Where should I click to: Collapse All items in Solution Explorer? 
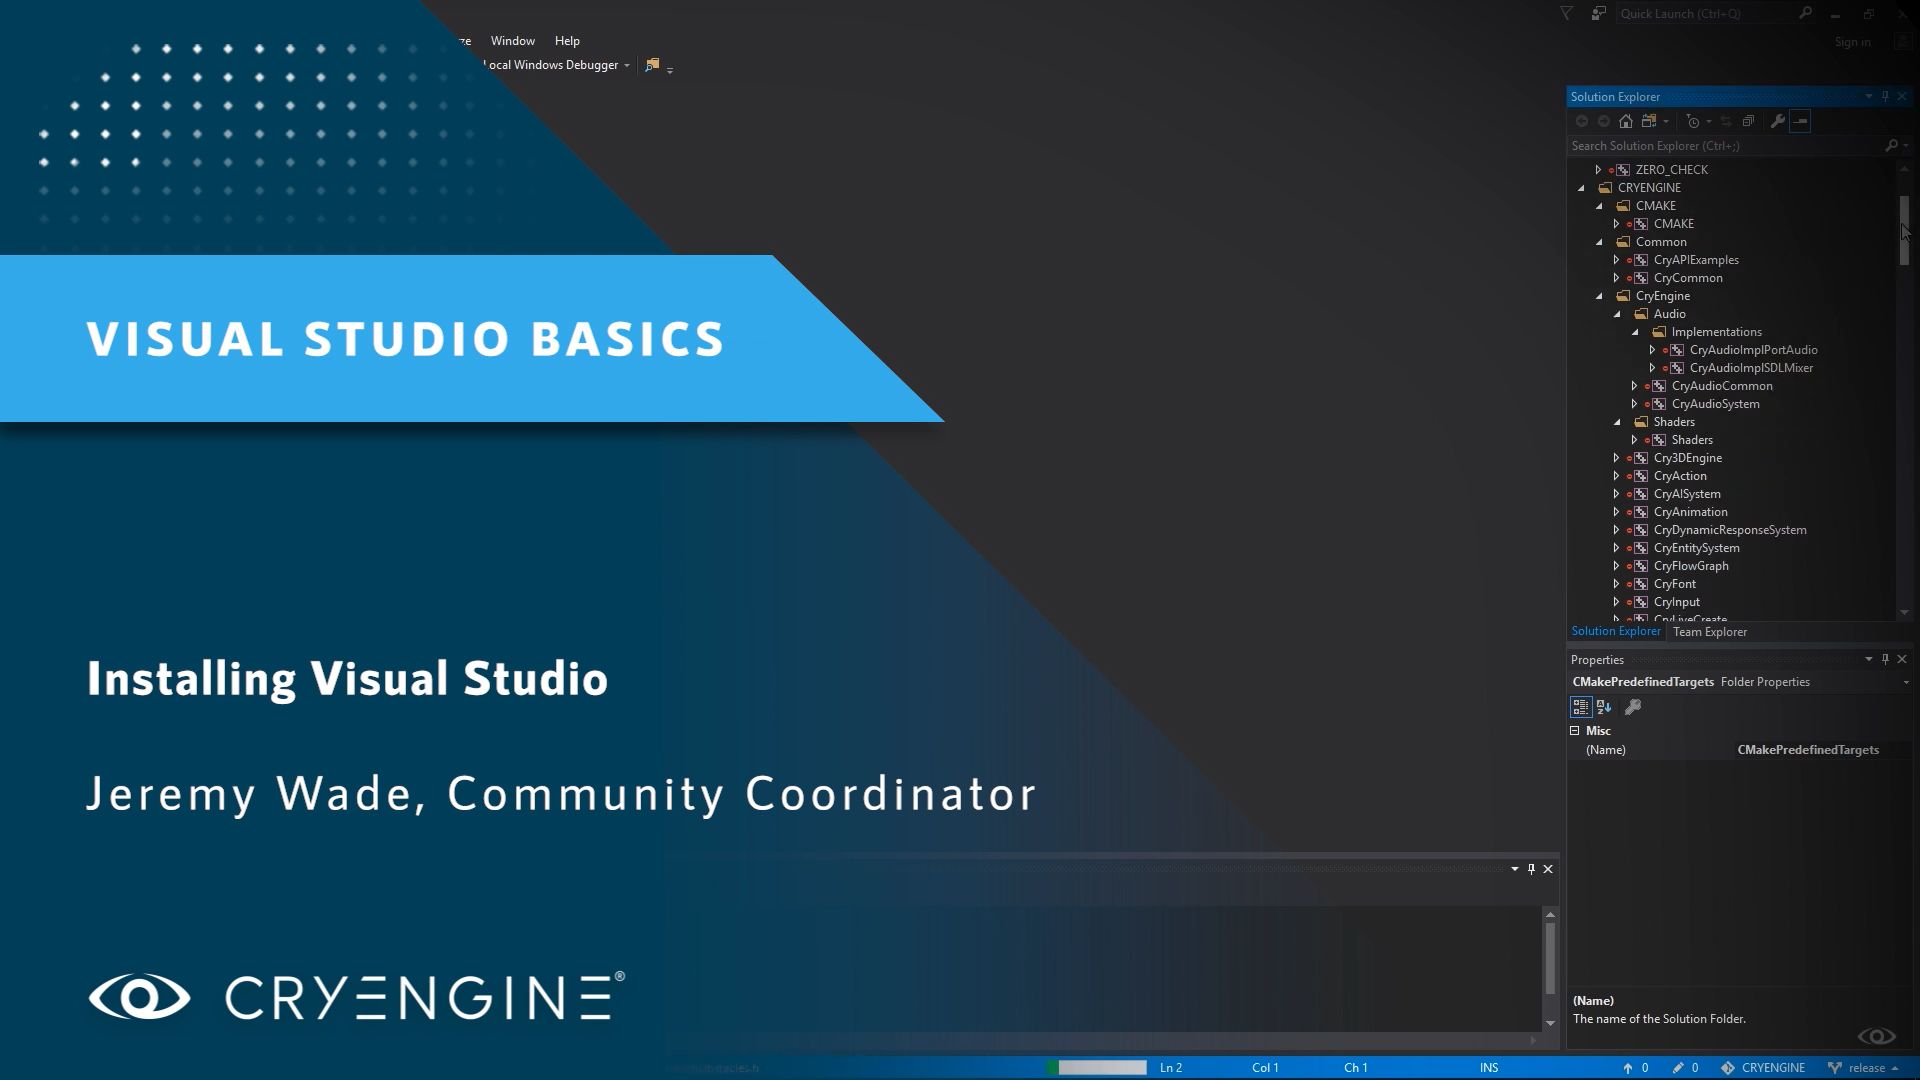1748,121
